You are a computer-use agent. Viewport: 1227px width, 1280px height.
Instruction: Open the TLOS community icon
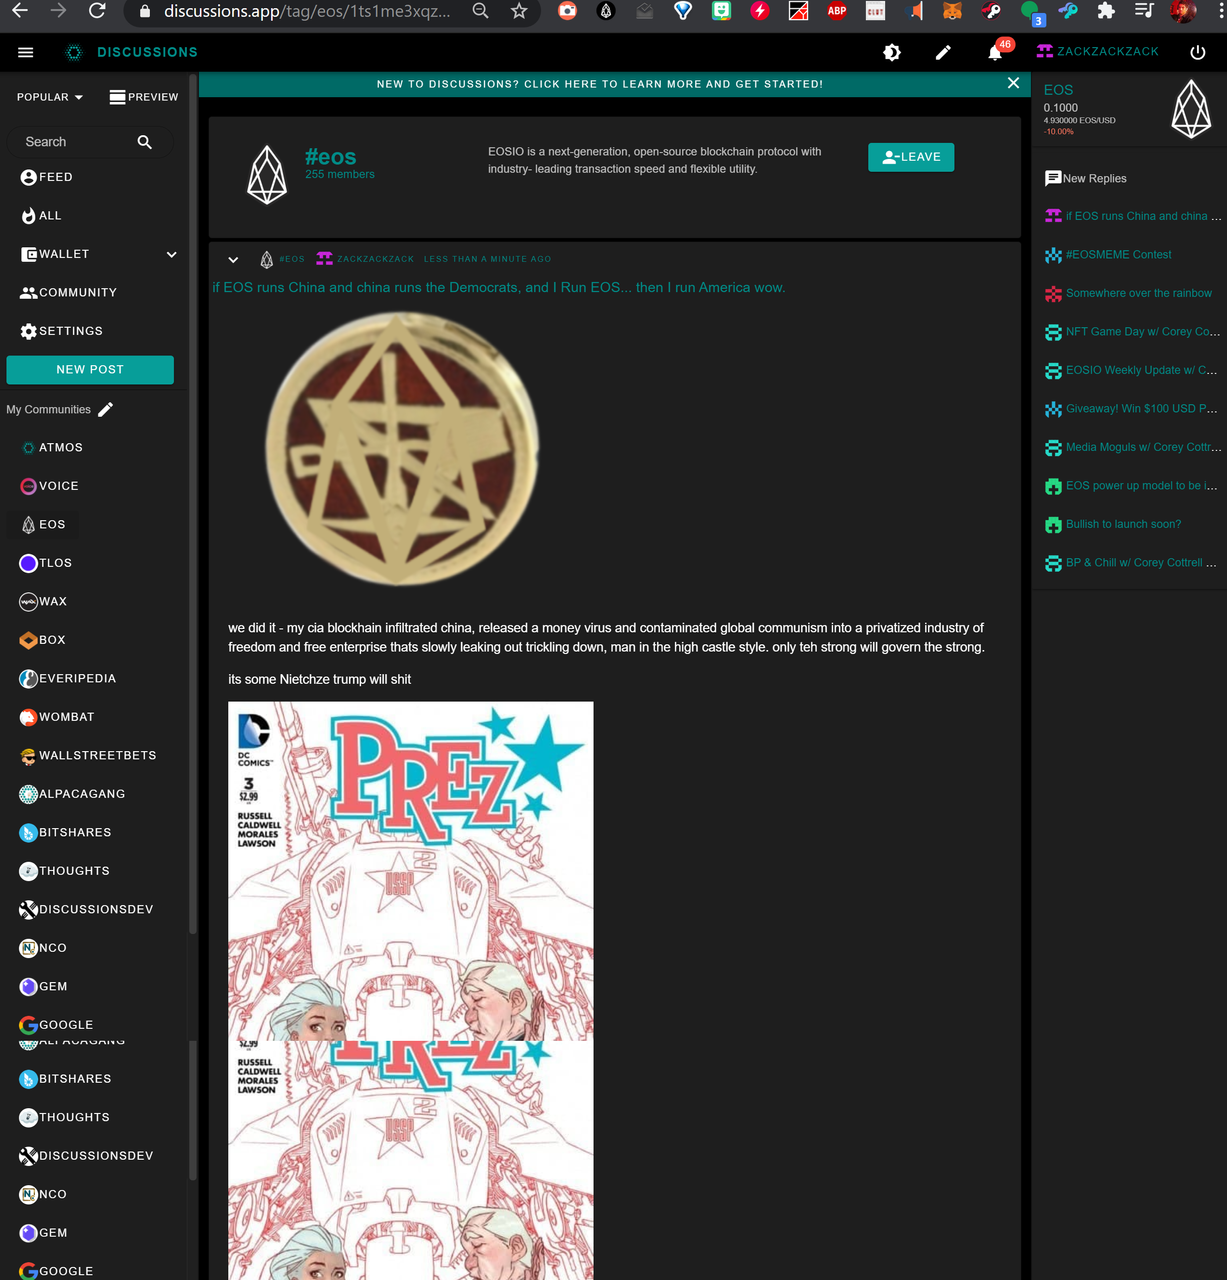29,563
